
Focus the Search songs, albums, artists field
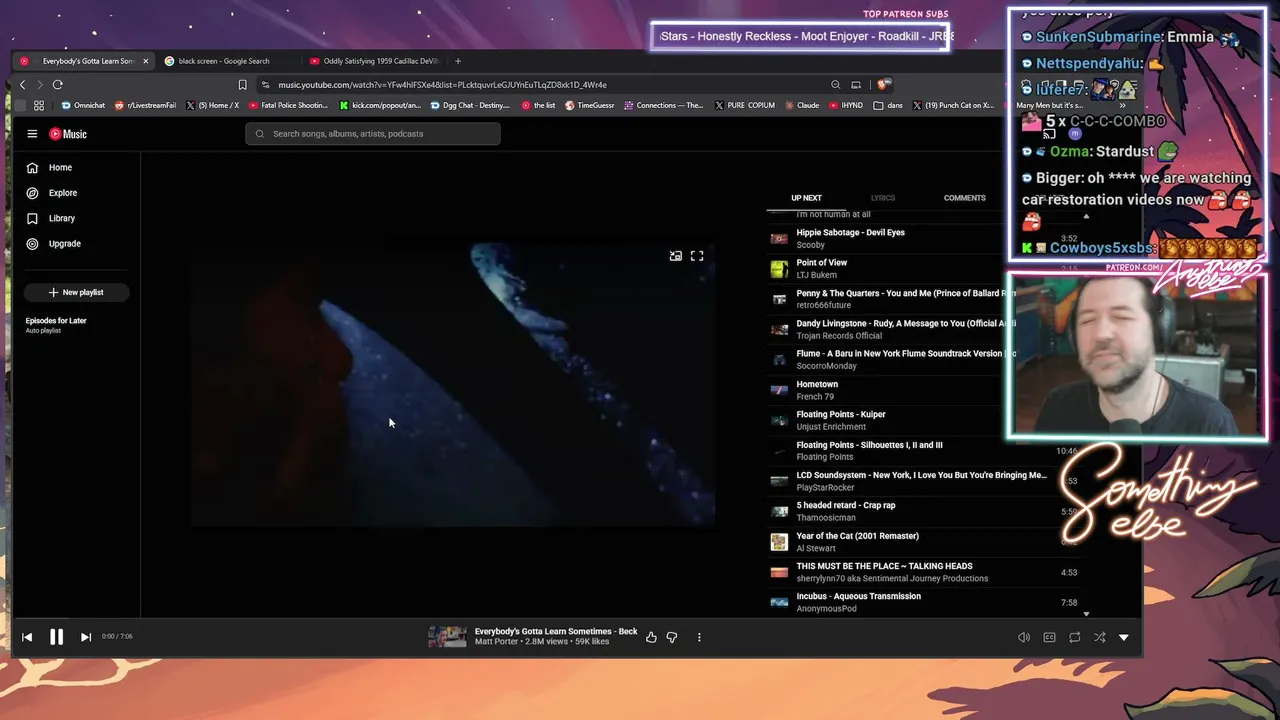(373, 134)
